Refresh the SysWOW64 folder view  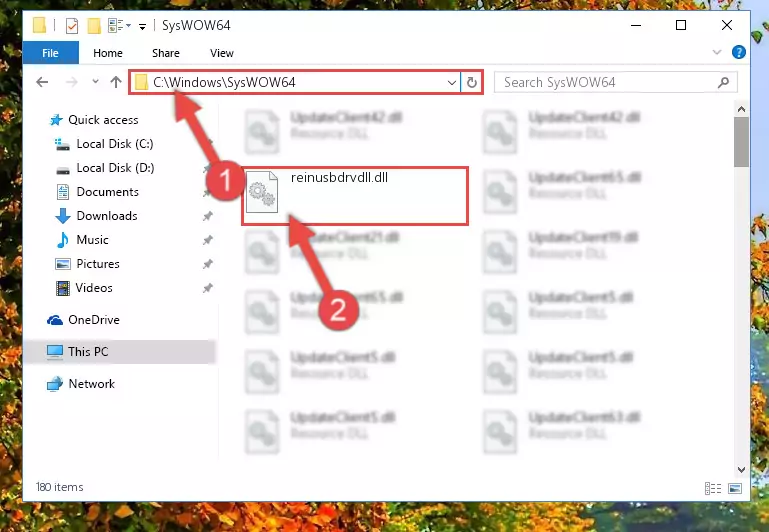[x=472, y=82]
